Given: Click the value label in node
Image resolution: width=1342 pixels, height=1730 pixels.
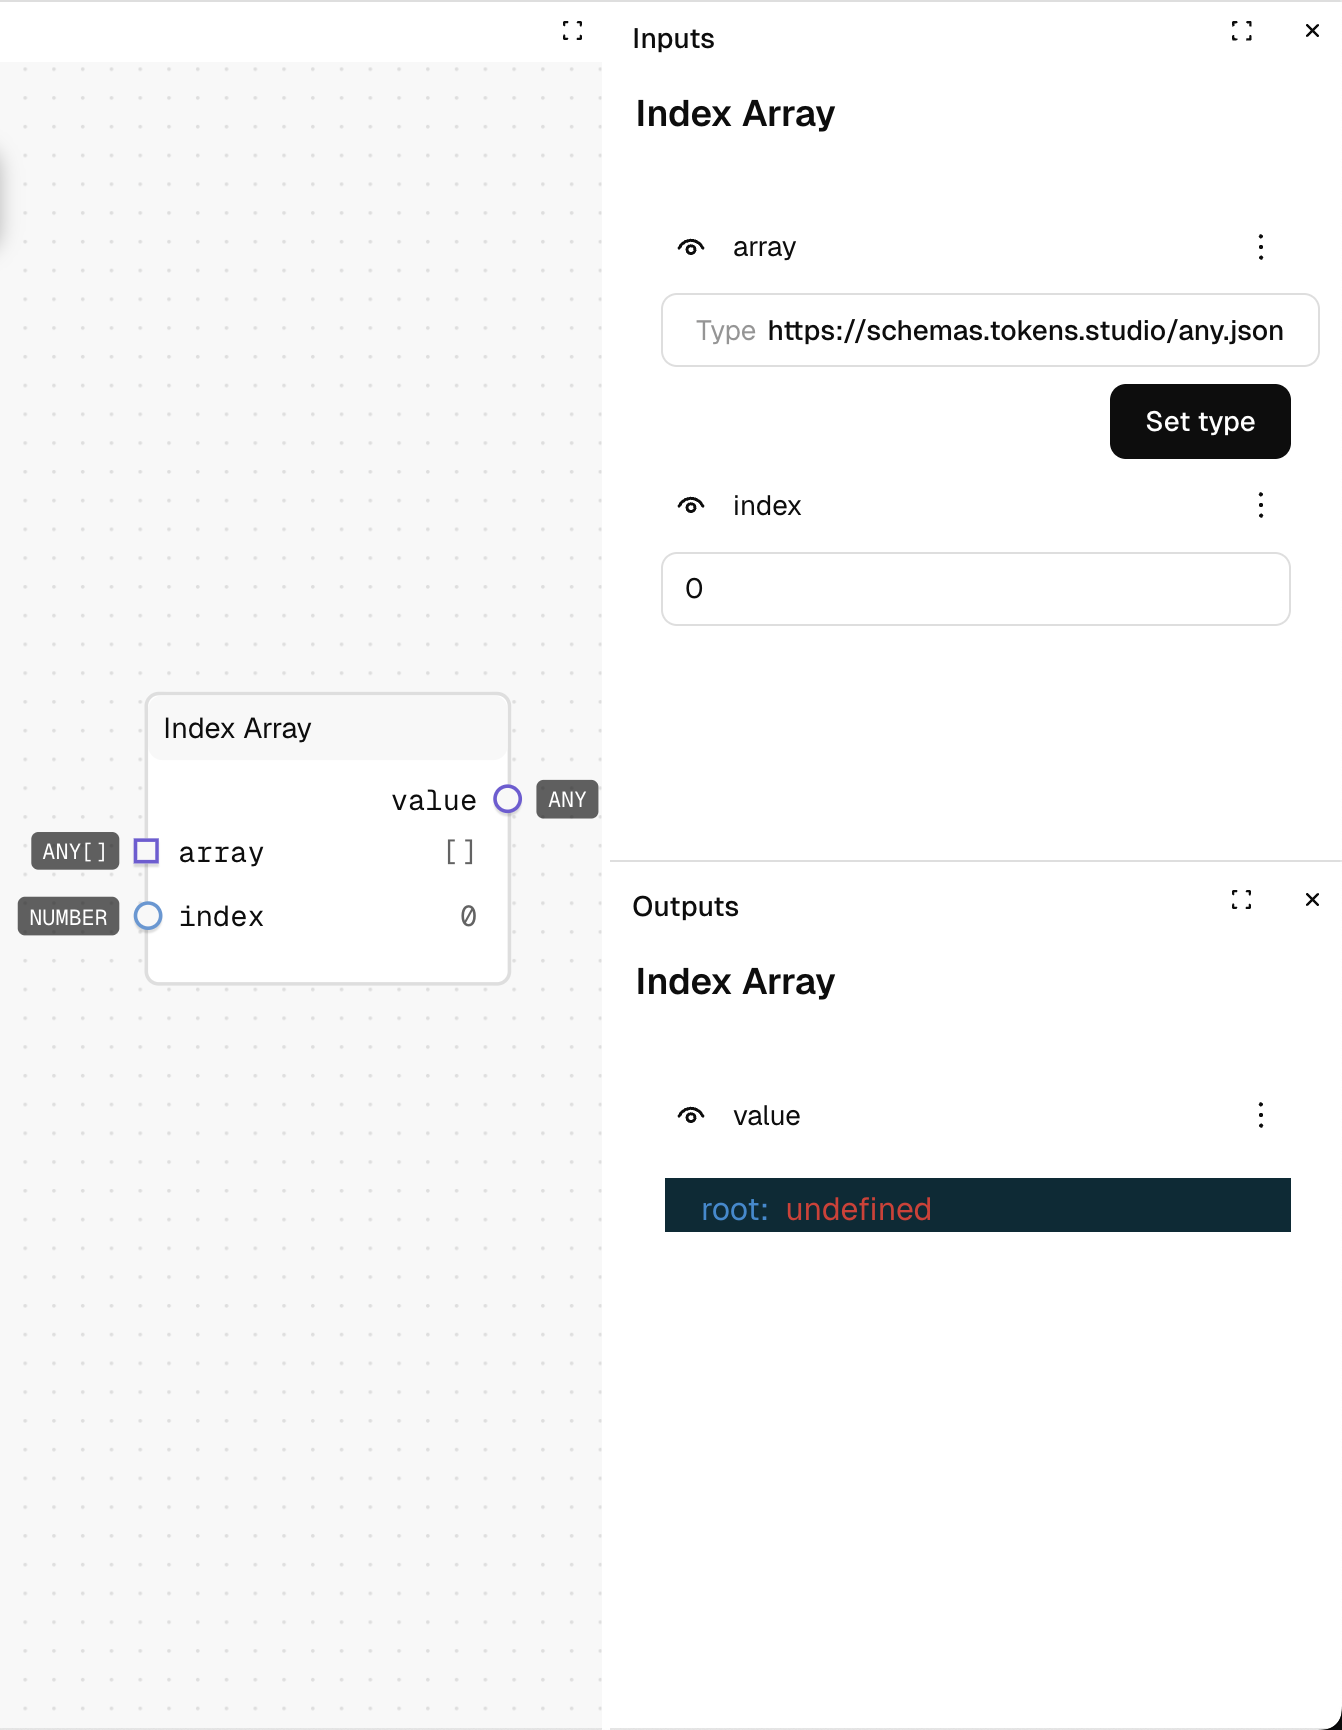Looking at the screenshot, I should coord(434,800).
